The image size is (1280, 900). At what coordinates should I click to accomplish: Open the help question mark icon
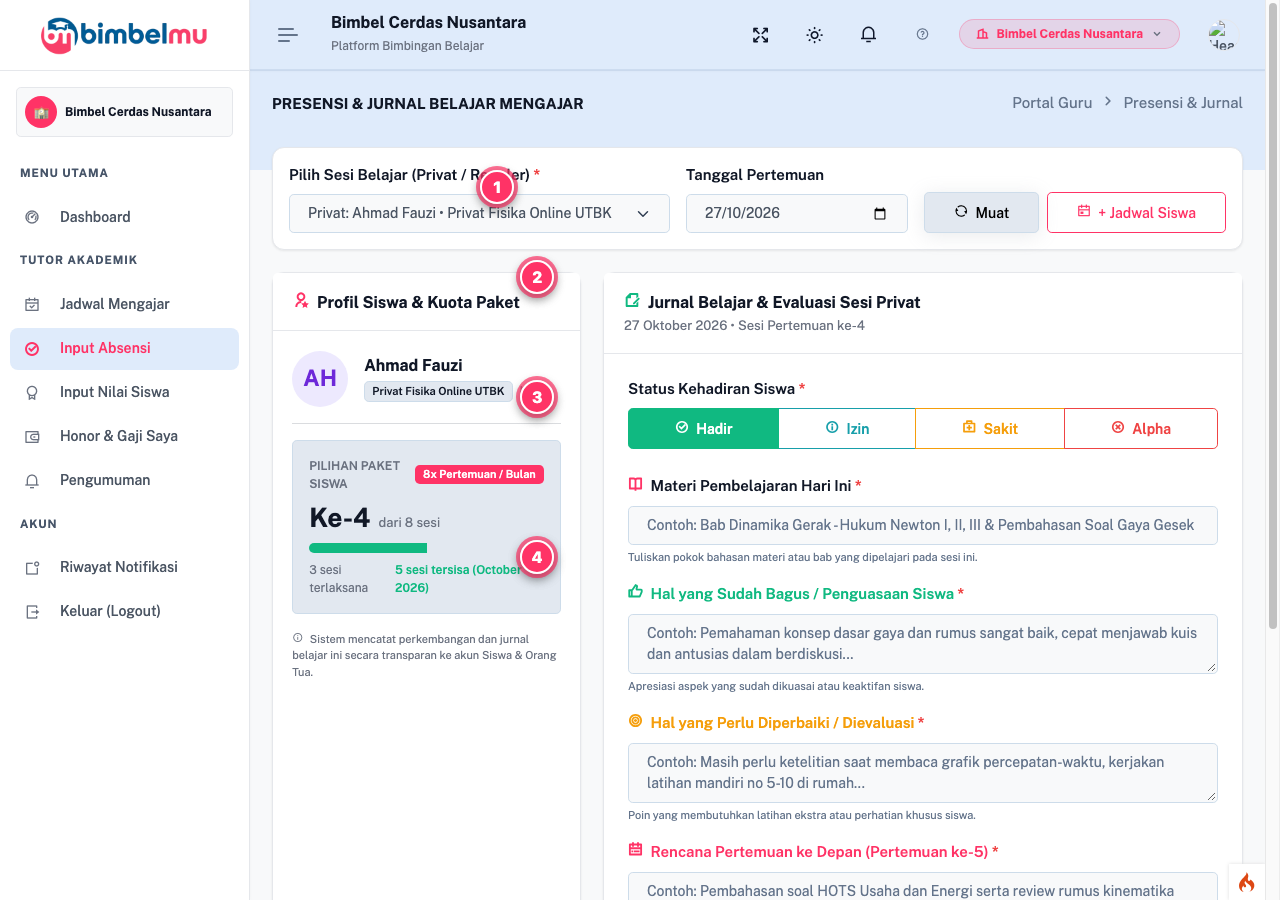pyautogui.click(x=922, y=34)
